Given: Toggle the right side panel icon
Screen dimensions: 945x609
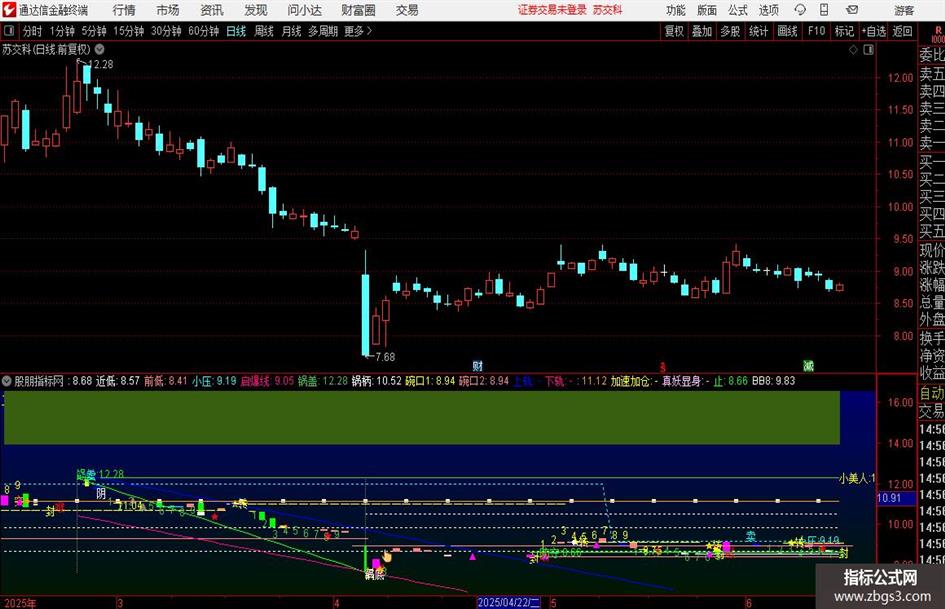Looking at the screenshot, I should pyautogui.click(x=868, y=50).
